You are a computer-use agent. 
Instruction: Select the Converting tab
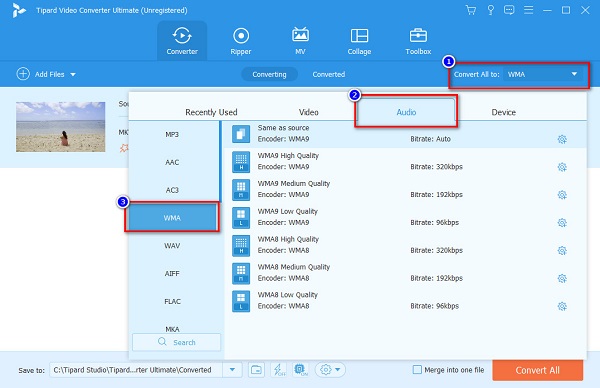pos(269,74)
